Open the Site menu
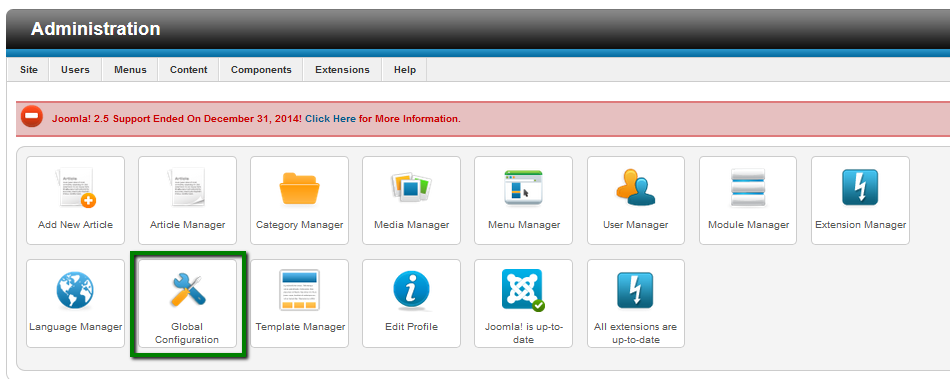Viewport: 950px width, 379px height. click(28, 70)
